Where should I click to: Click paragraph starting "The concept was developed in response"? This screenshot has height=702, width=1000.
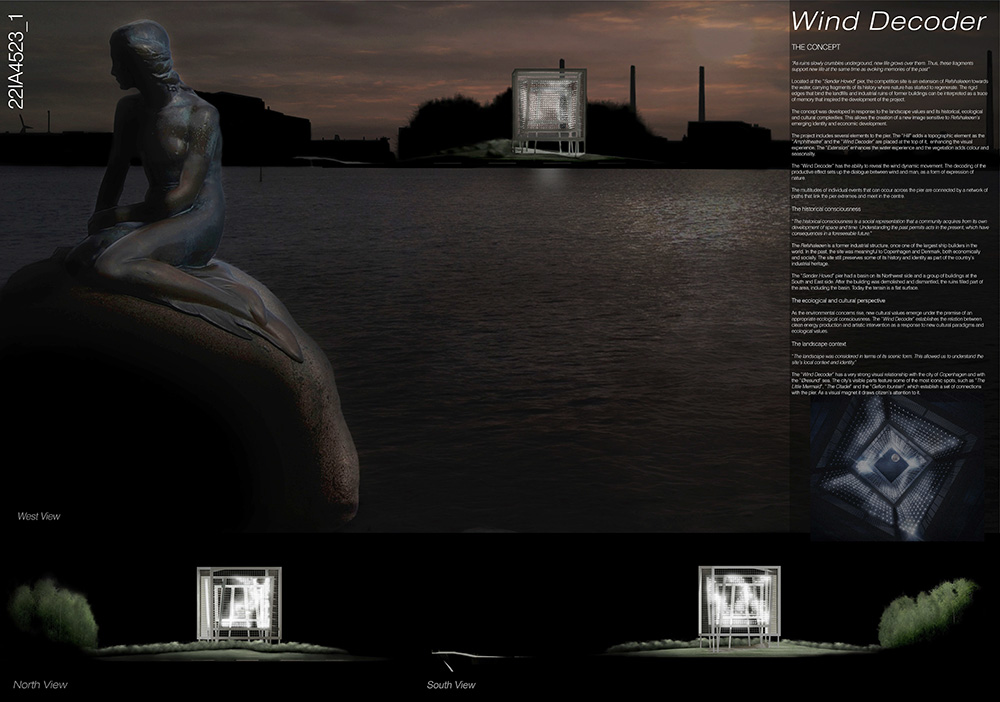[889, 119]
